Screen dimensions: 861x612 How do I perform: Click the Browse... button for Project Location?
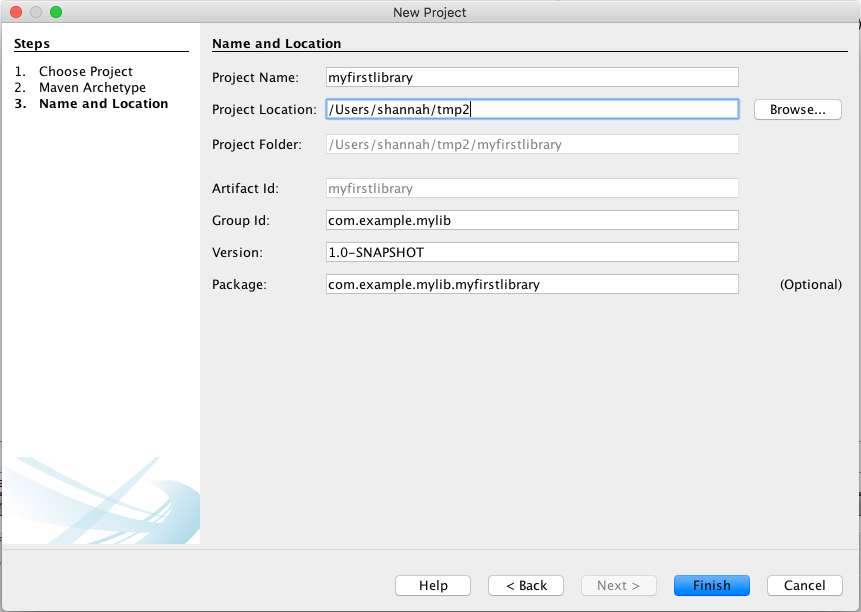tap(797, 109)
